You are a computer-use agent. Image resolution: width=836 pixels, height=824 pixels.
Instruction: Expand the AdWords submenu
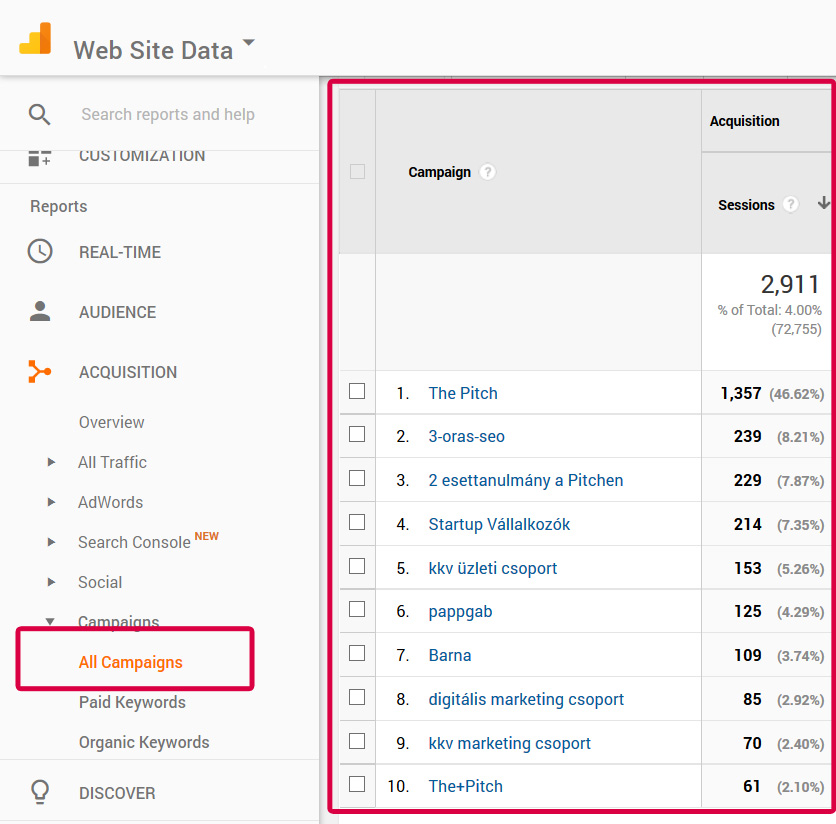52,502
